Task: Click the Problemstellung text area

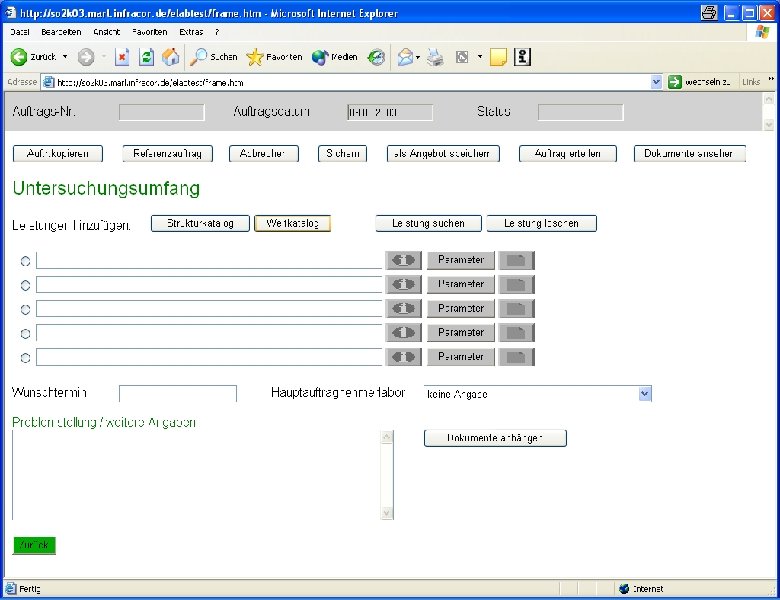Action: pyautogui.click(x=196, y=475)
